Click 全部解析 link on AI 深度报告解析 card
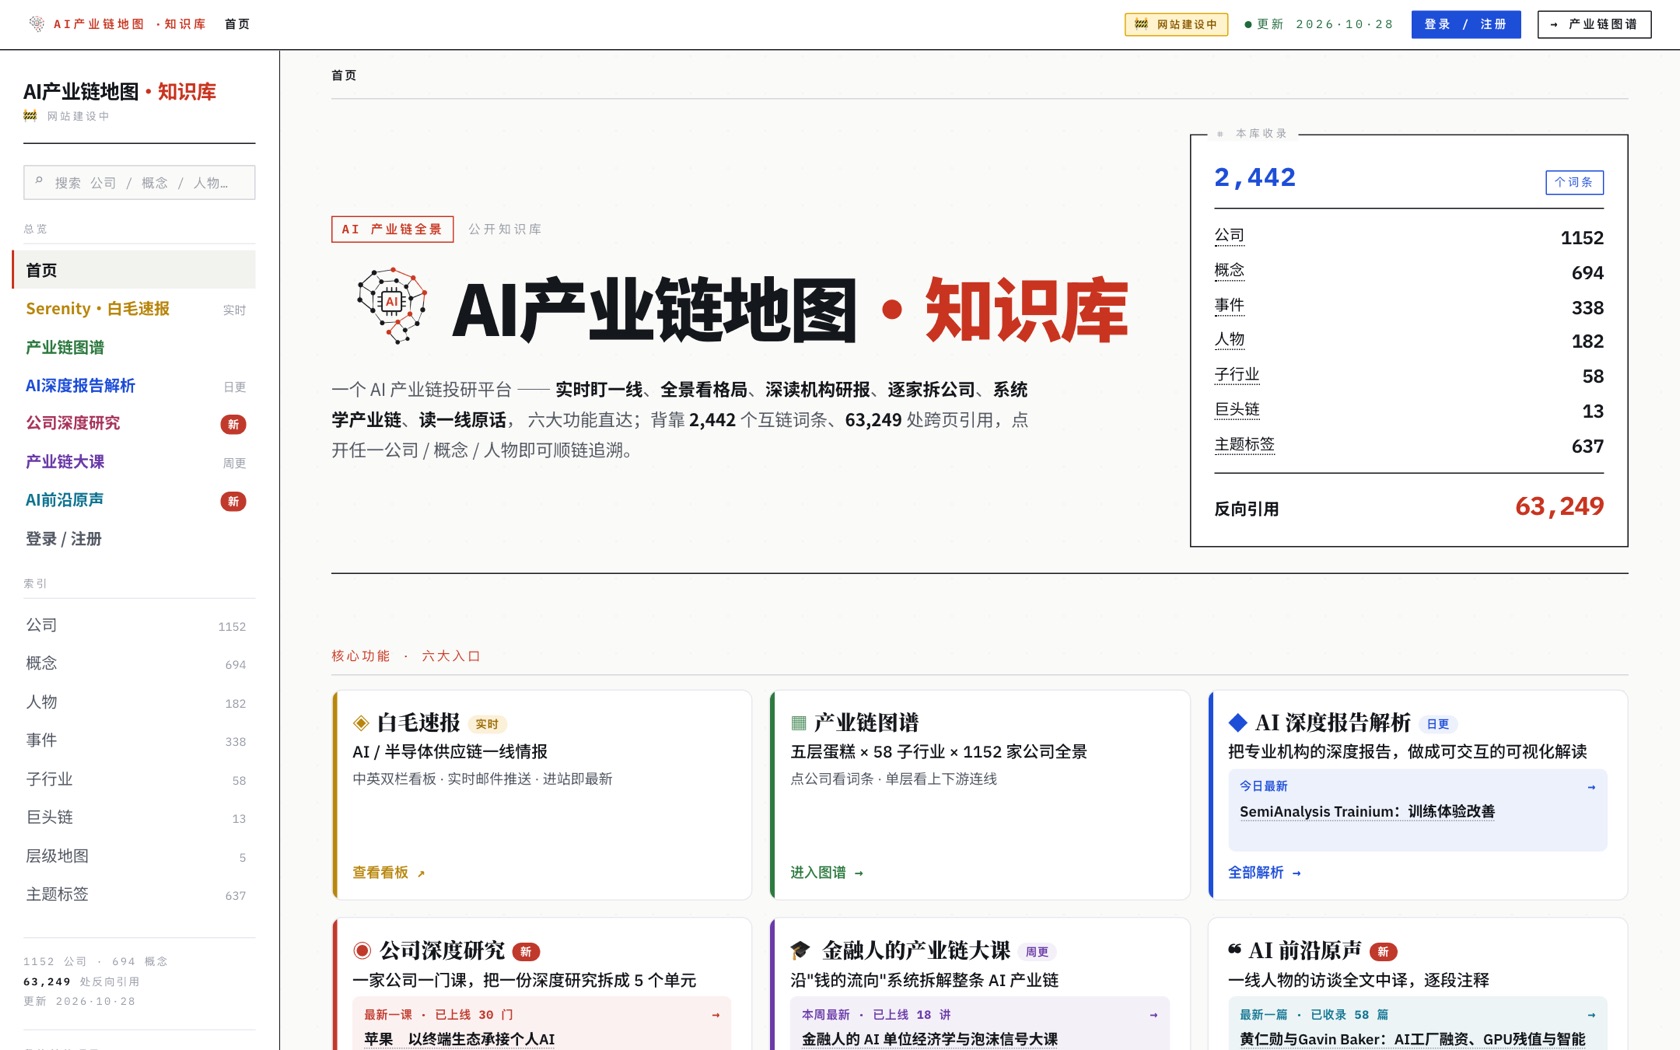Screen dimensions: 1680x1050 pos(1265,873)
